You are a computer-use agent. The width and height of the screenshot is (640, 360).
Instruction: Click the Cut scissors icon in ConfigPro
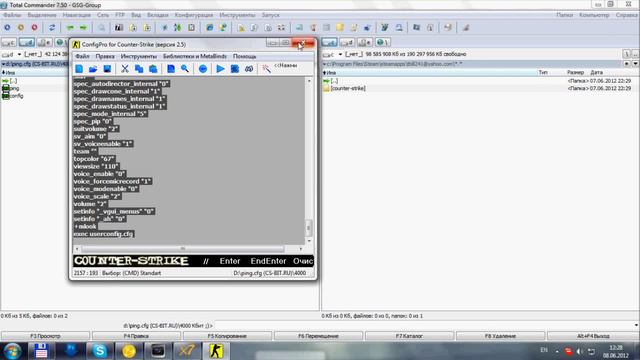click(x=125, y=69)
